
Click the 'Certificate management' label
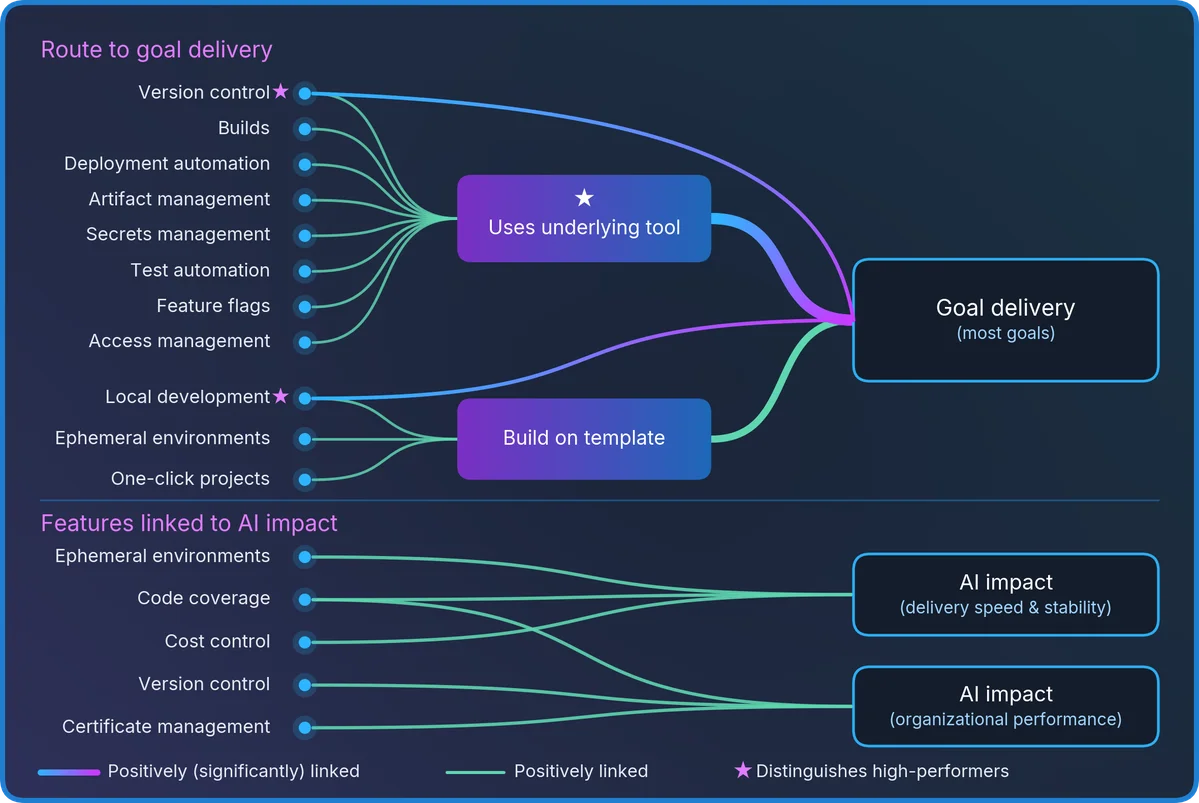(166, 727)
